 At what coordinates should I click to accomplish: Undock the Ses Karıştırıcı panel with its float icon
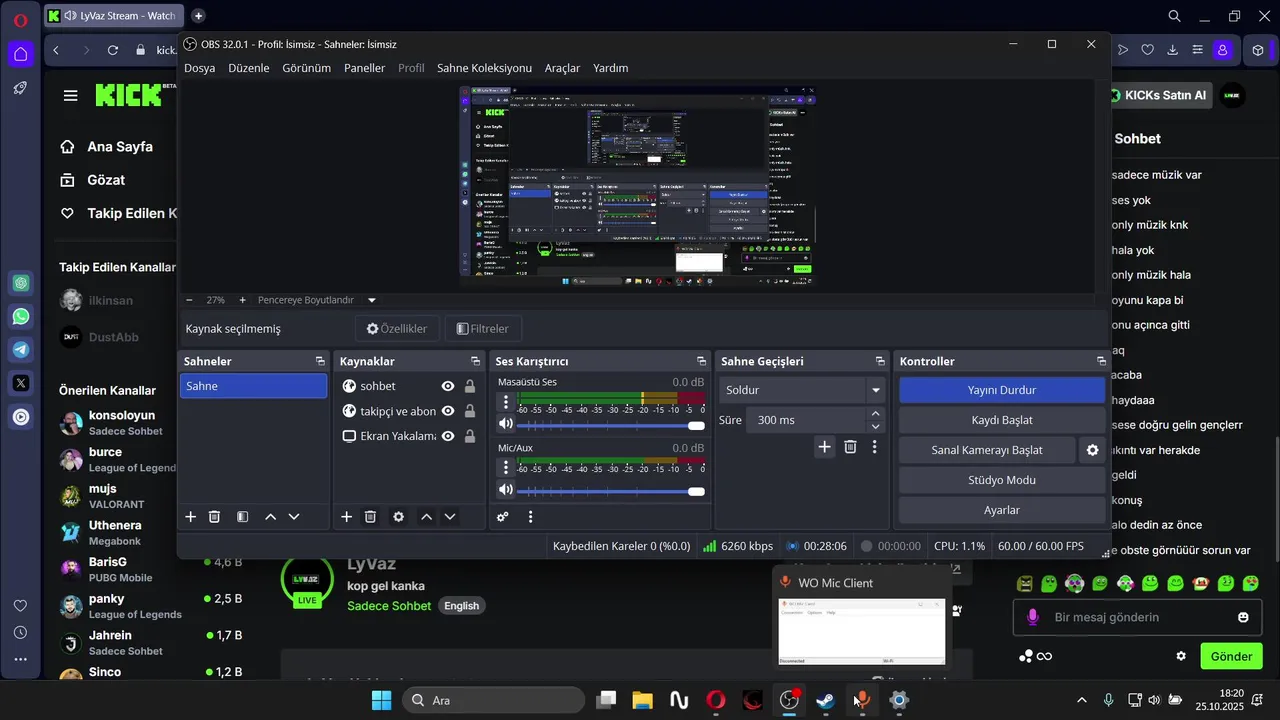click(x=702, y=361)
